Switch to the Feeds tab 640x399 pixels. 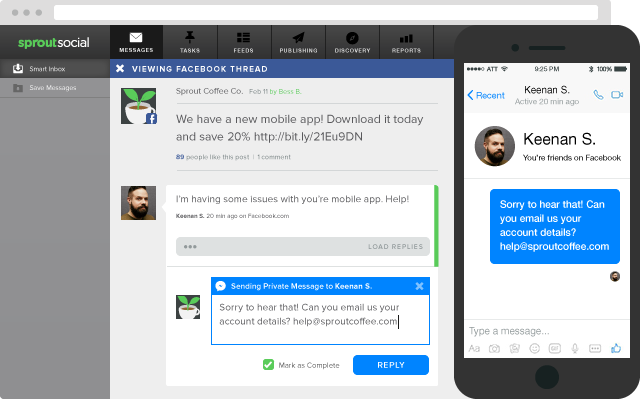(x=244, y=42)
